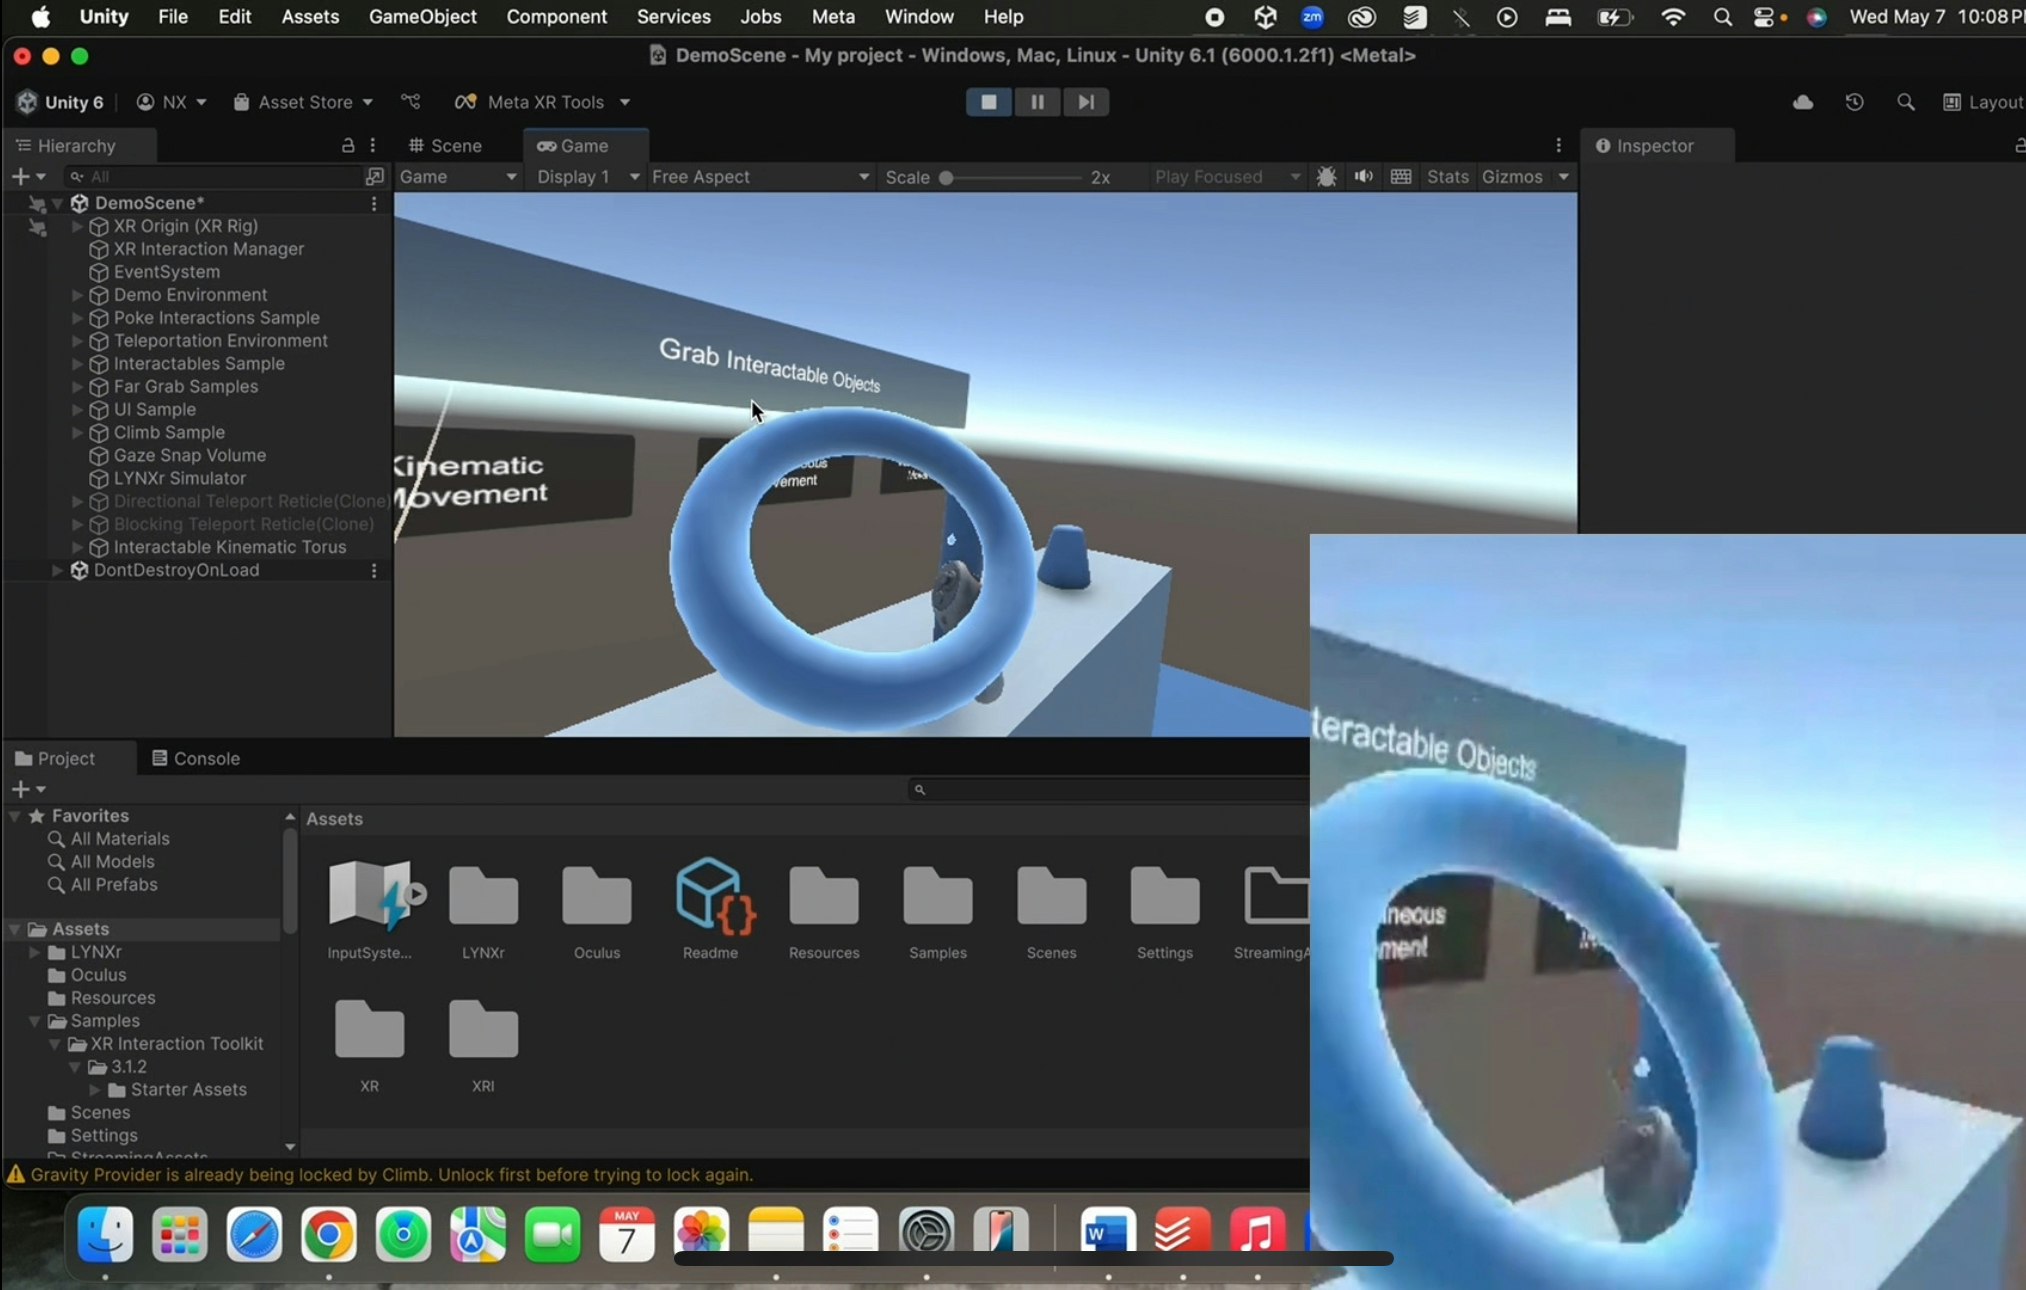The width and height of the screenshot is (2026, 1290).
Task: Click the Hierarchy create plus button
Action: 27,176
